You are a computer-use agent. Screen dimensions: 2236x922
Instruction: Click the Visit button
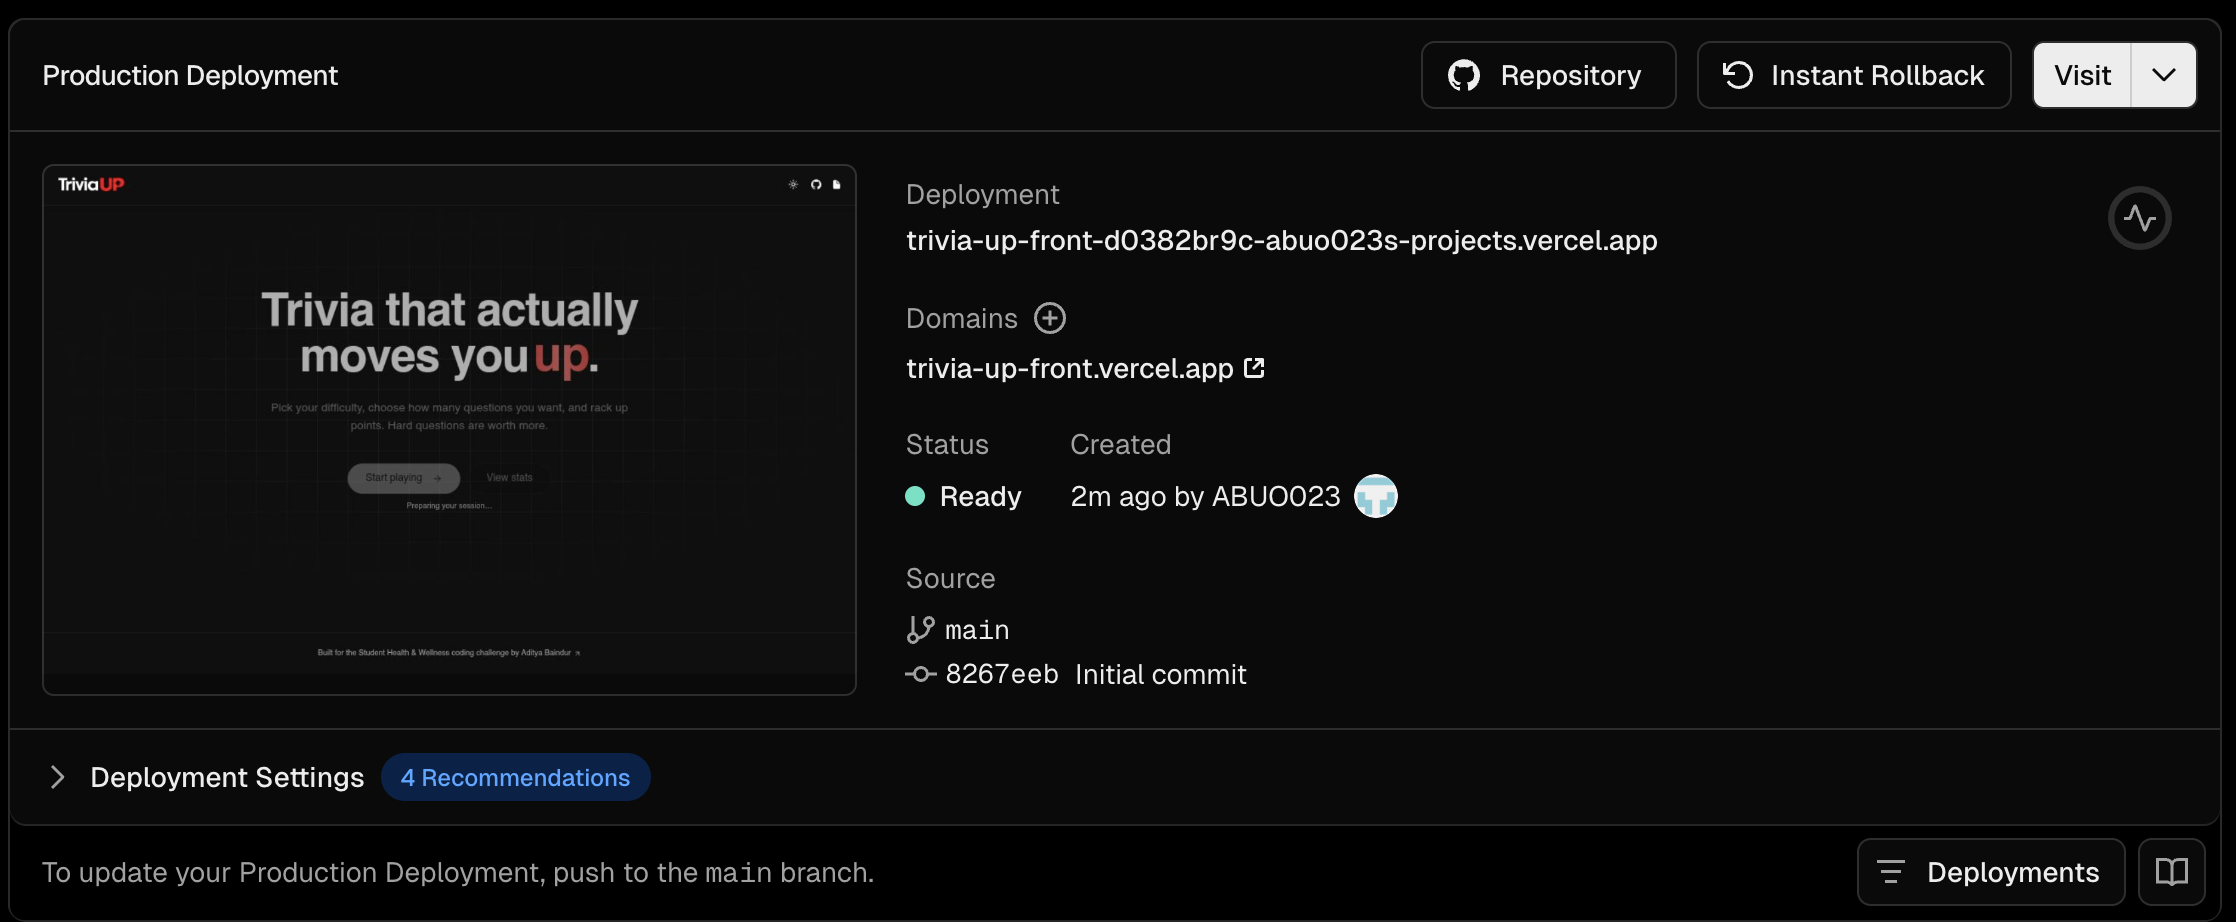[2082, 75]
